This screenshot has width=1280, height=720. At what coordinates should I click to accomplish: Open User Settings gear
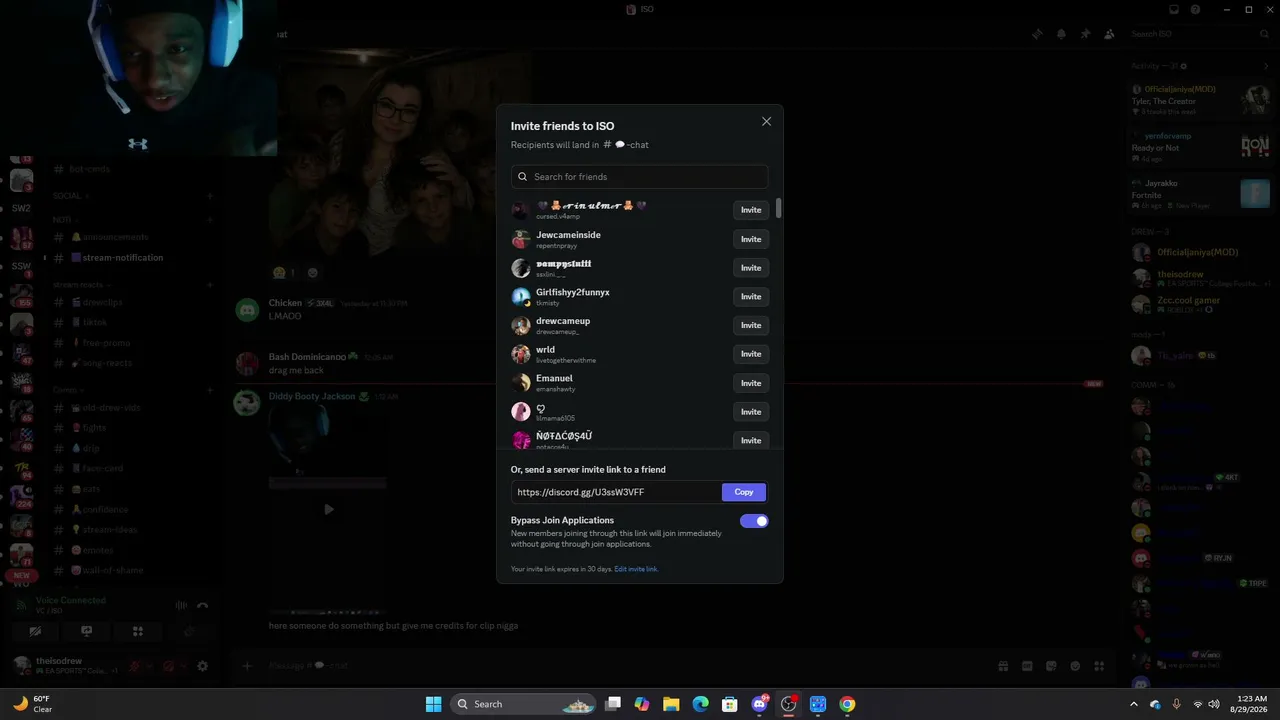[202, 666]
